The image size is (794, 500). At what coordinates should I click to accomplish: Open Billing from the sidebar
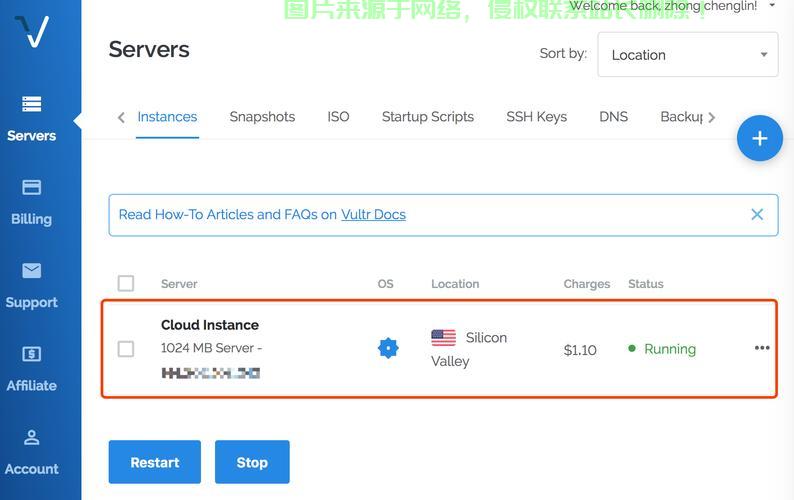coord(31,201)
